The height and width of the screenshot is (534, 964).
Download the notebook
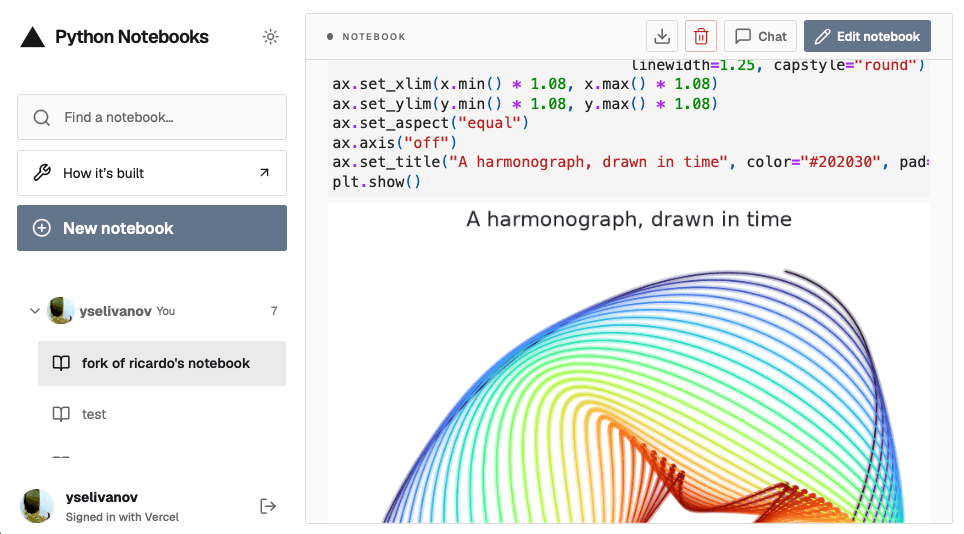(662, 36)
